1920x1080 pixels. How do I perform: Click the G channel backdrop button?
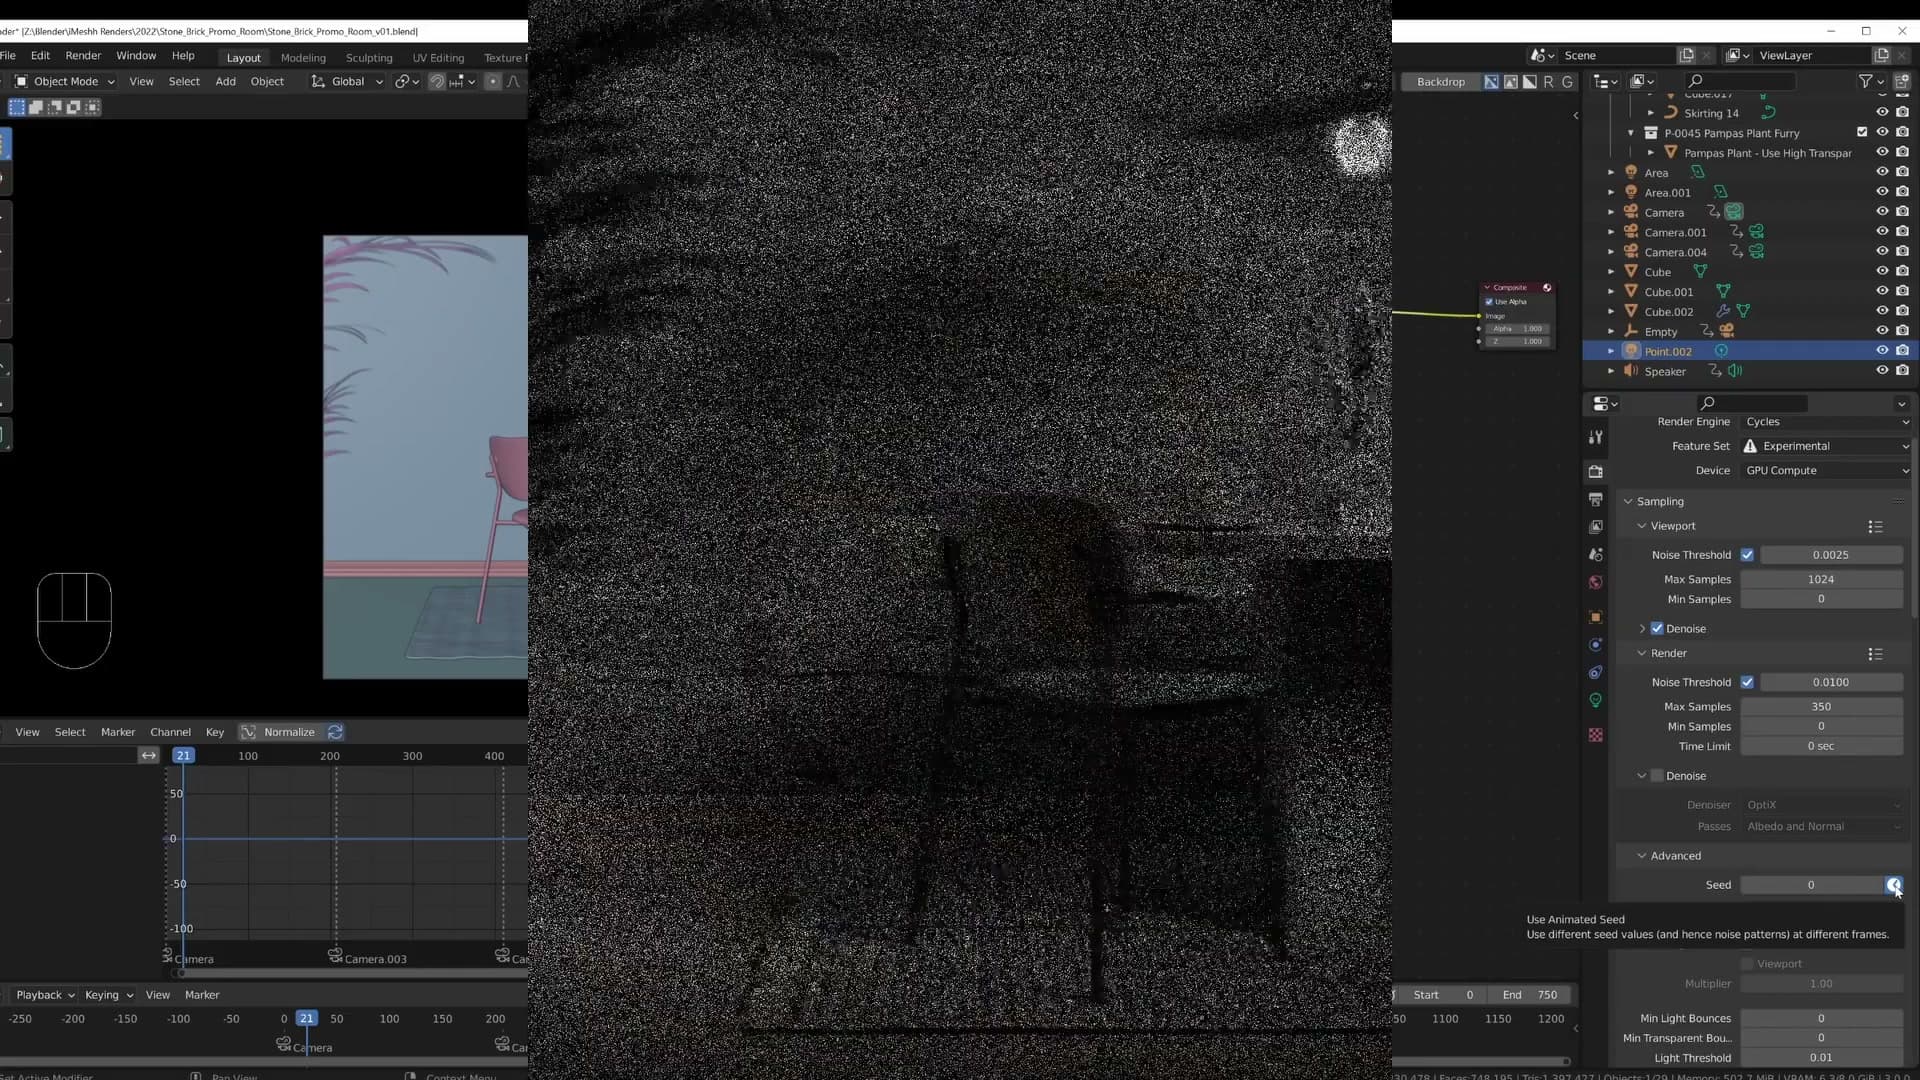[1567, 82]
